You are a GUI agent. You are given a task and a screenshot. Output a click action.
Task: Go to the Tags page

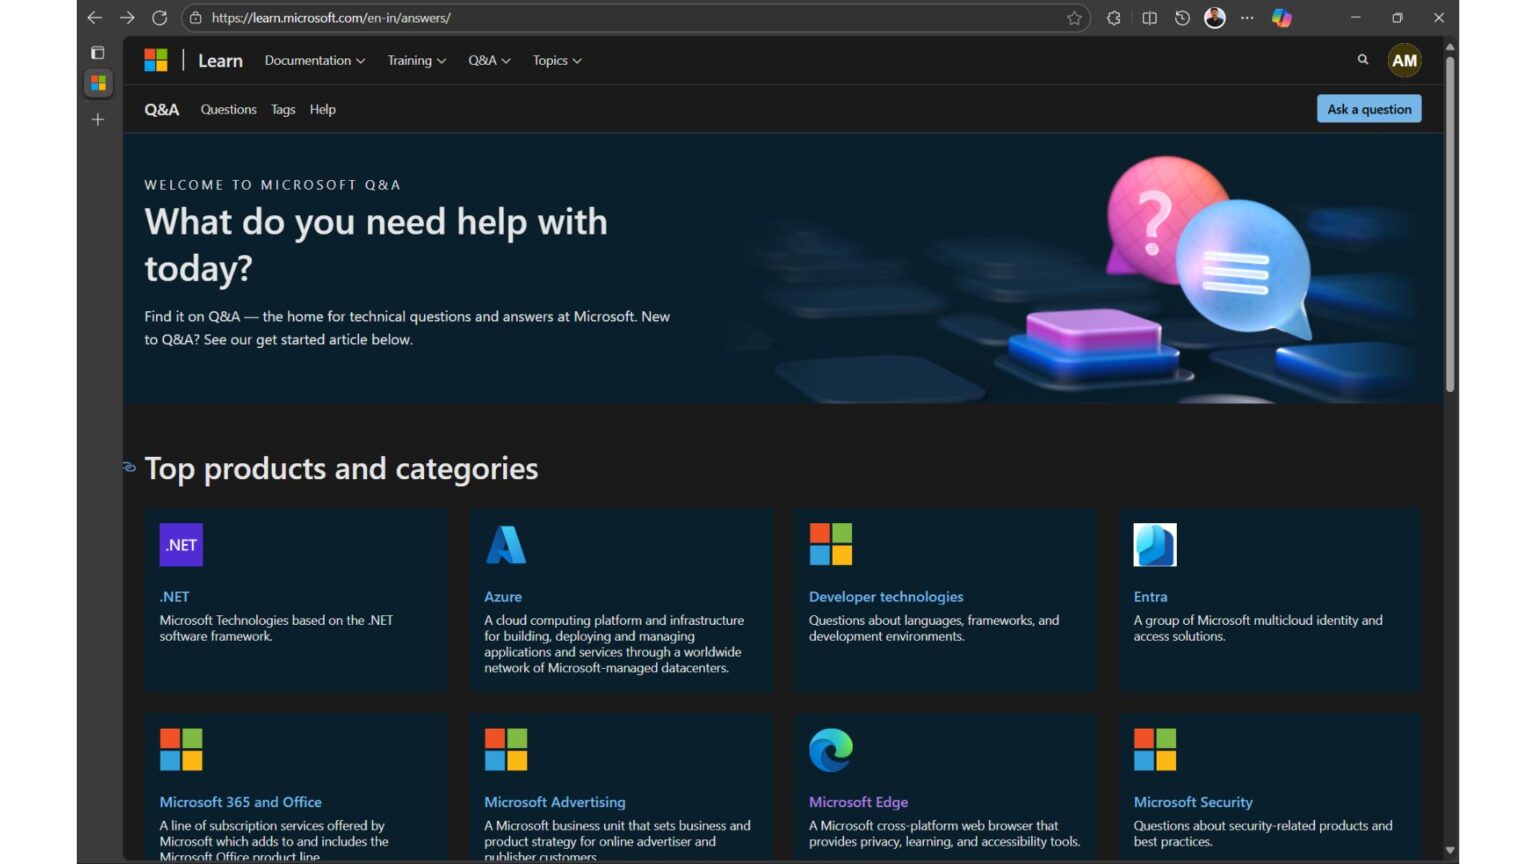(283, 109)
